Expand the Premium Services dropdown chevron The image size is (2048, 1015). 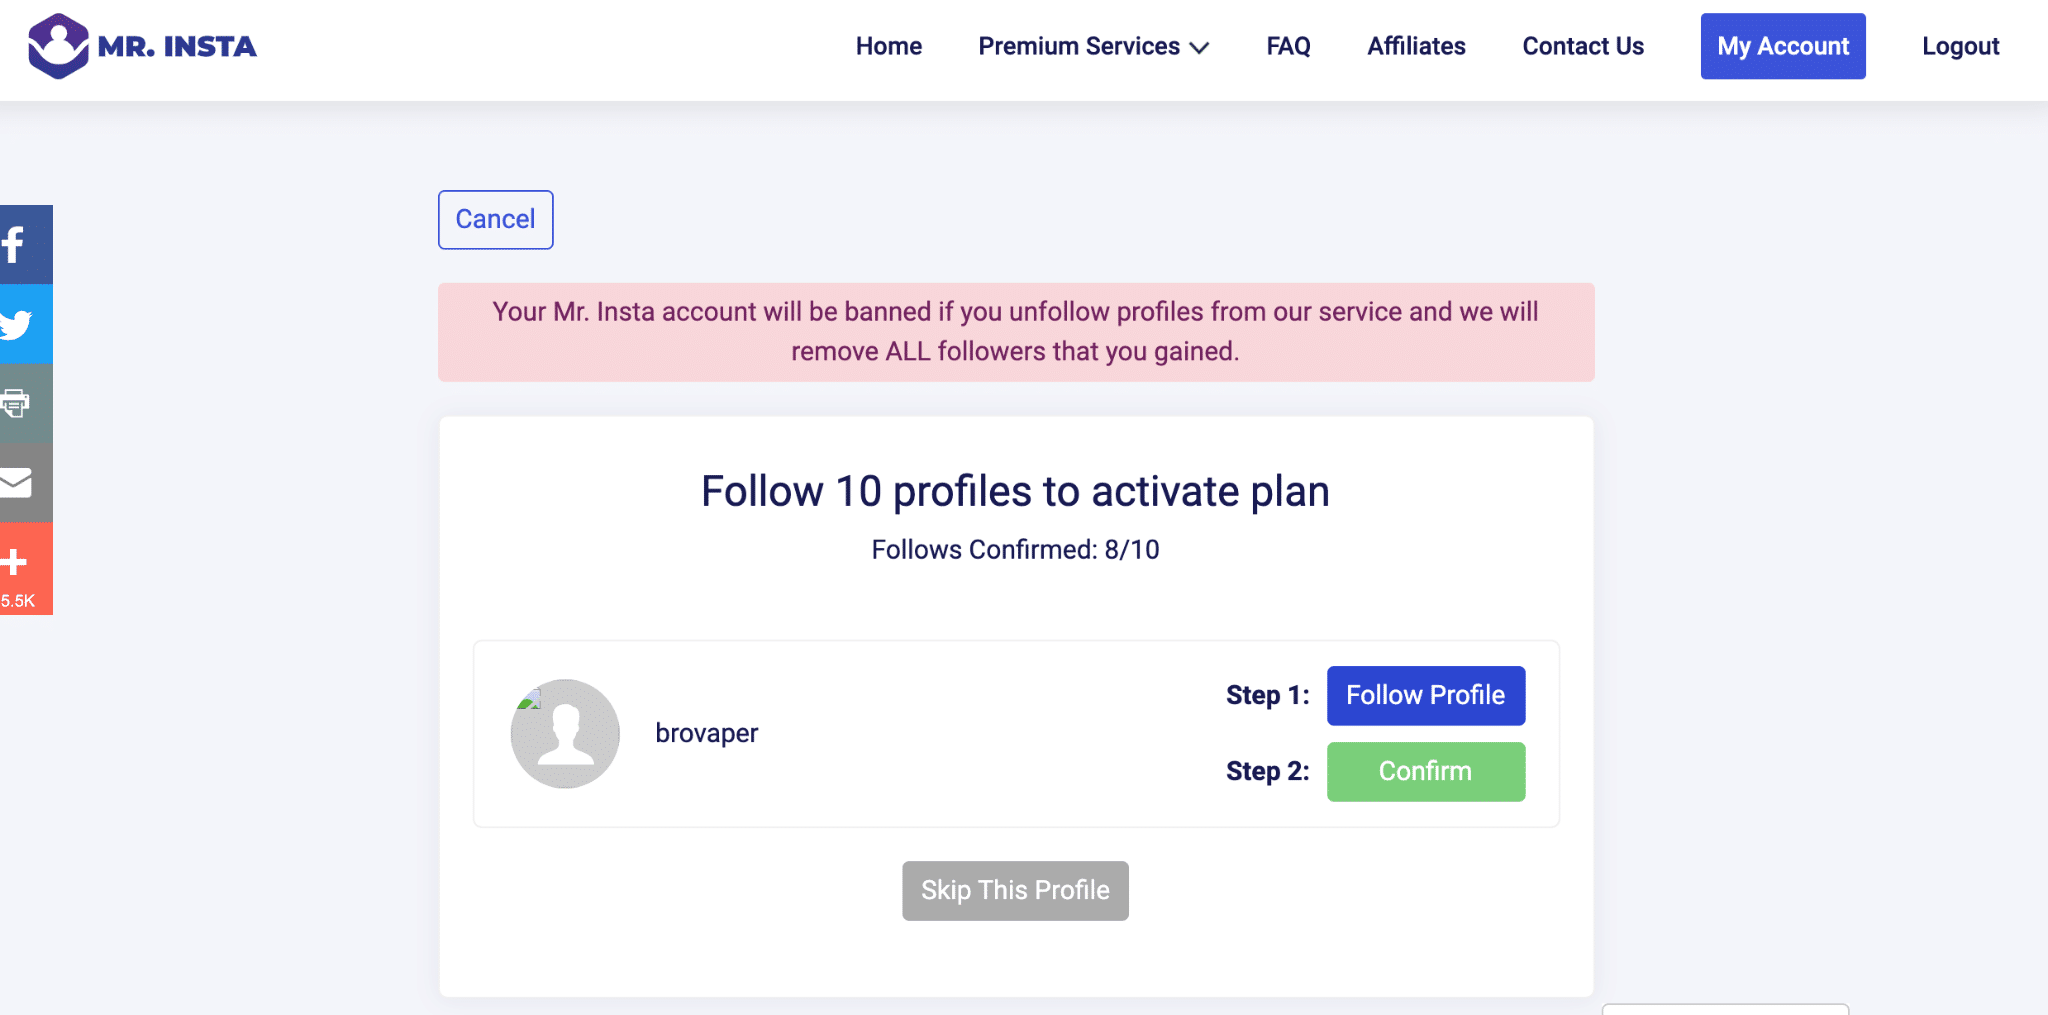1200,48
